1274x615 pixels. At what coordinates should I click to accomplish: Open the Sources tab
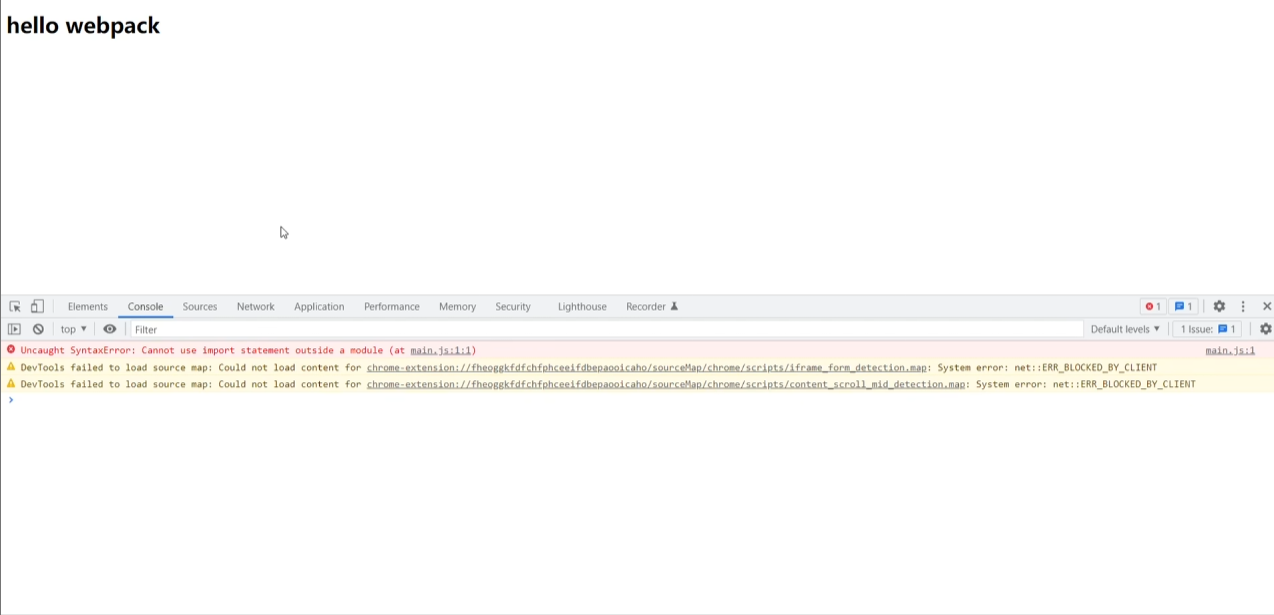200,307
